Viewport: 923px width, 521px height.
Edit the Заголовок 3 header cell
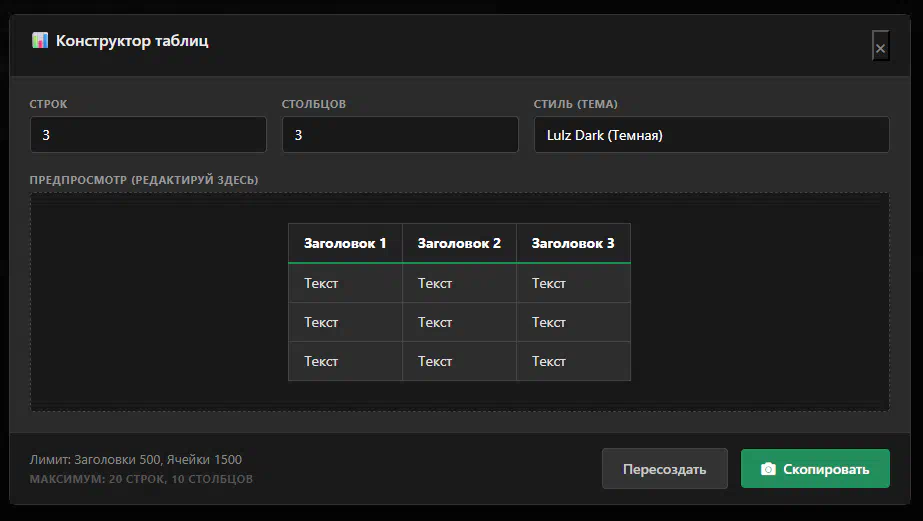tap(573, 243)
